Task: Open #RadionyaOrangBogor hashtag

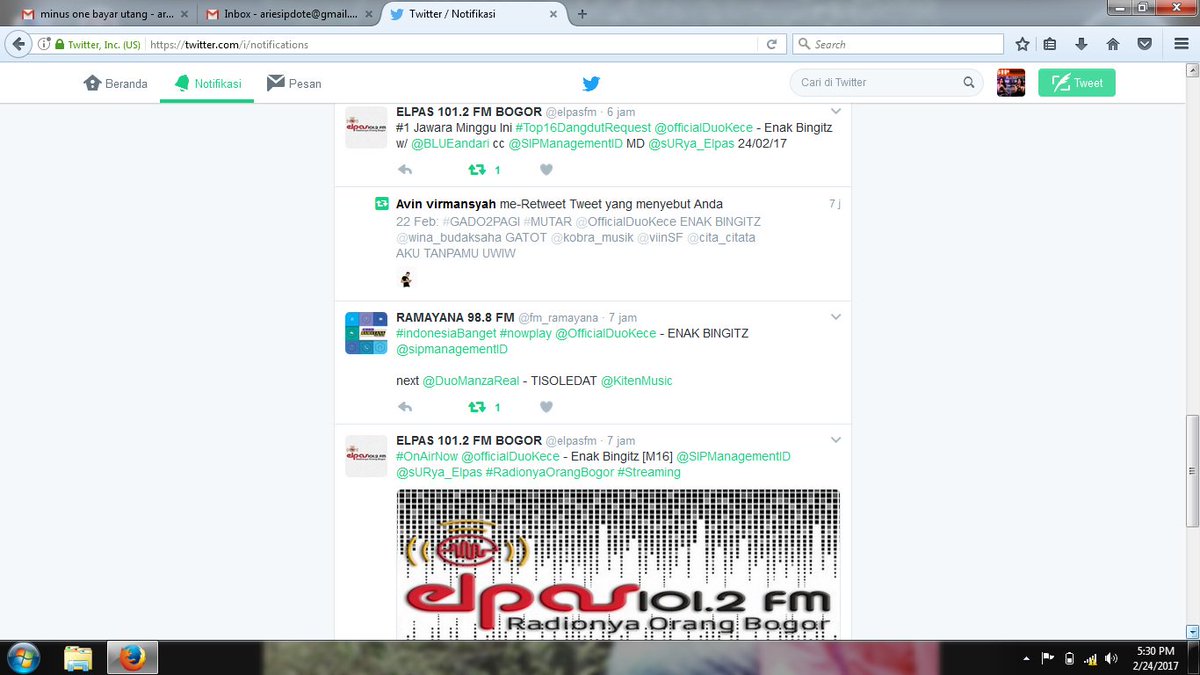Action: coord(549,472)
